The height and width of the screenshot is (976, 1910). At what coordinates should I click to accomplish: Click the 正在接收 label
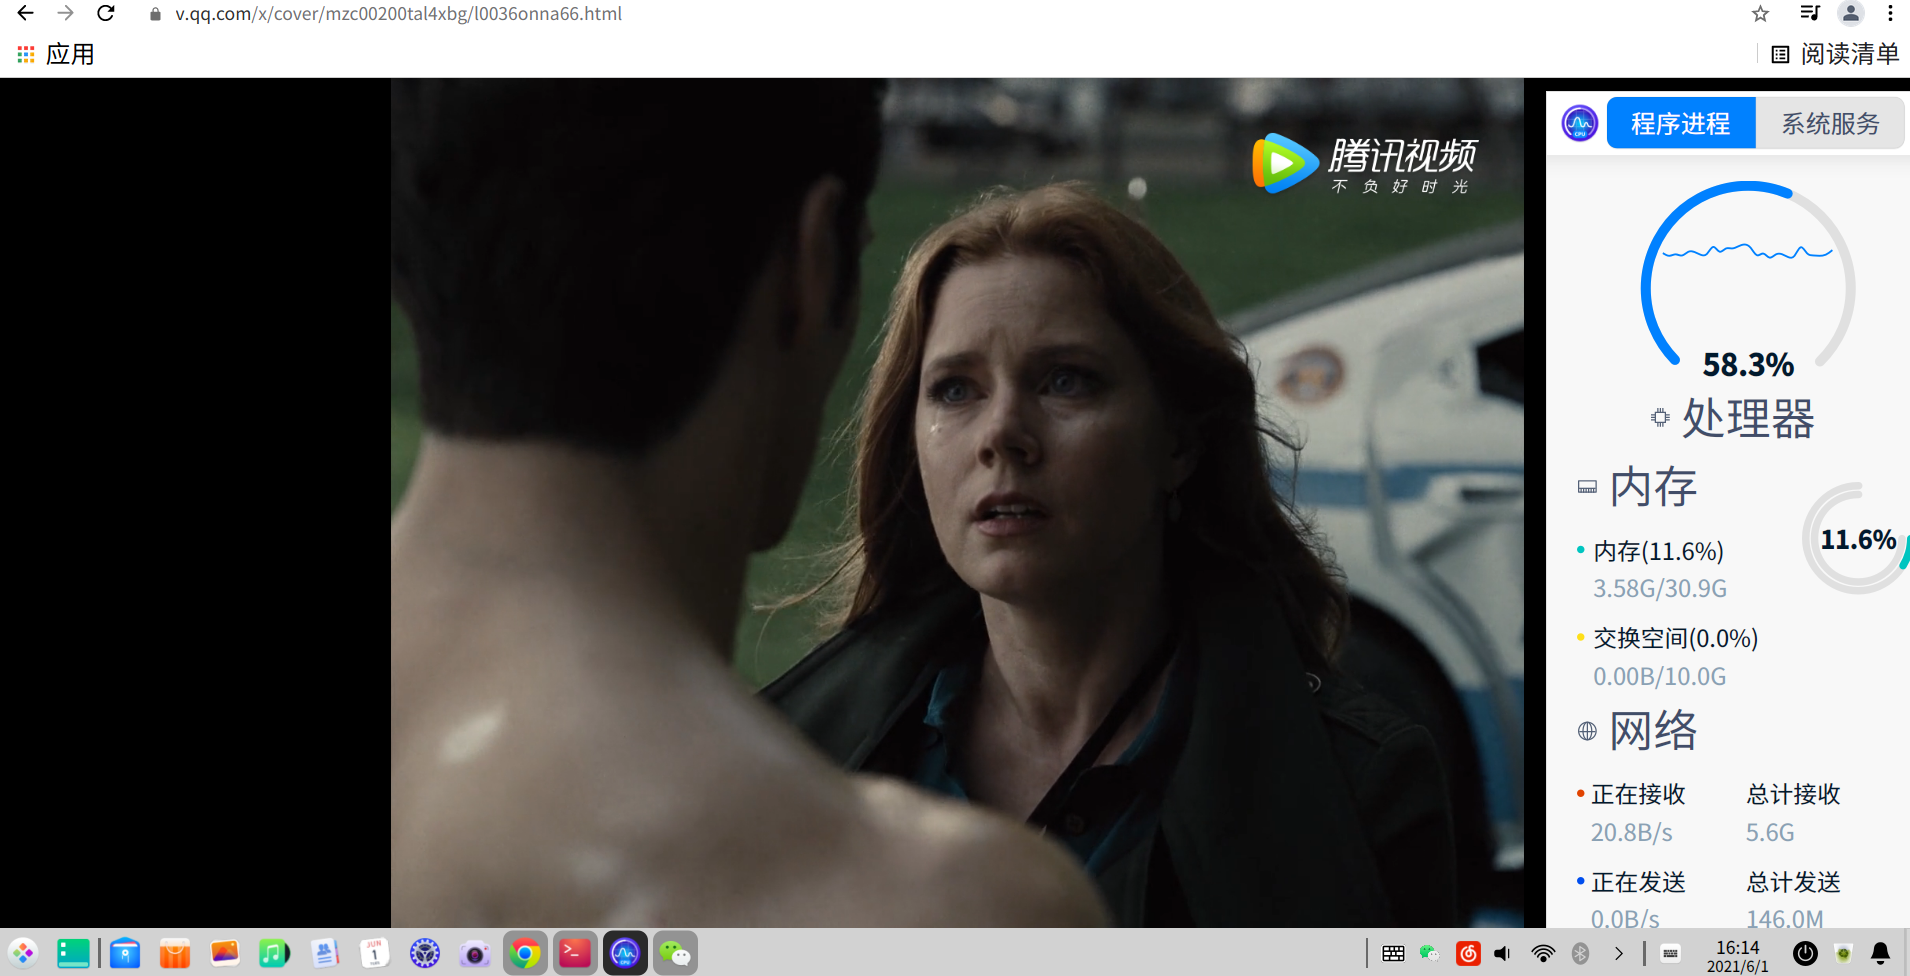1638,794
